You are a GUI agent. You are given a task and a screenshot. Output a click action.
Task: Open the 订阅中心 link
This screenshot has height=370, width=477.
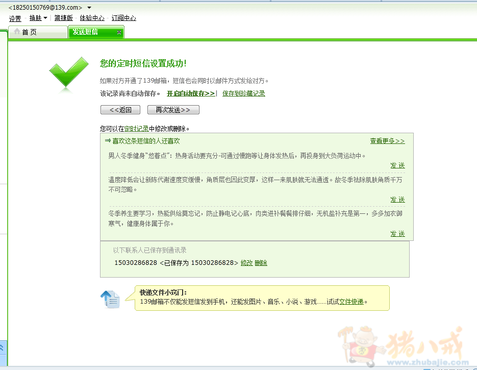tap(124, 18)
